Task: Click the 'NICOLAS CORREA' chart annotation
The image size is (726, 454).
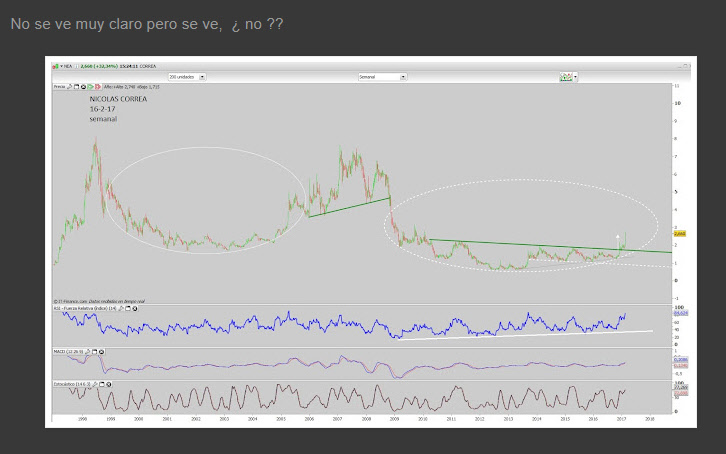Action: click(118, 99)
